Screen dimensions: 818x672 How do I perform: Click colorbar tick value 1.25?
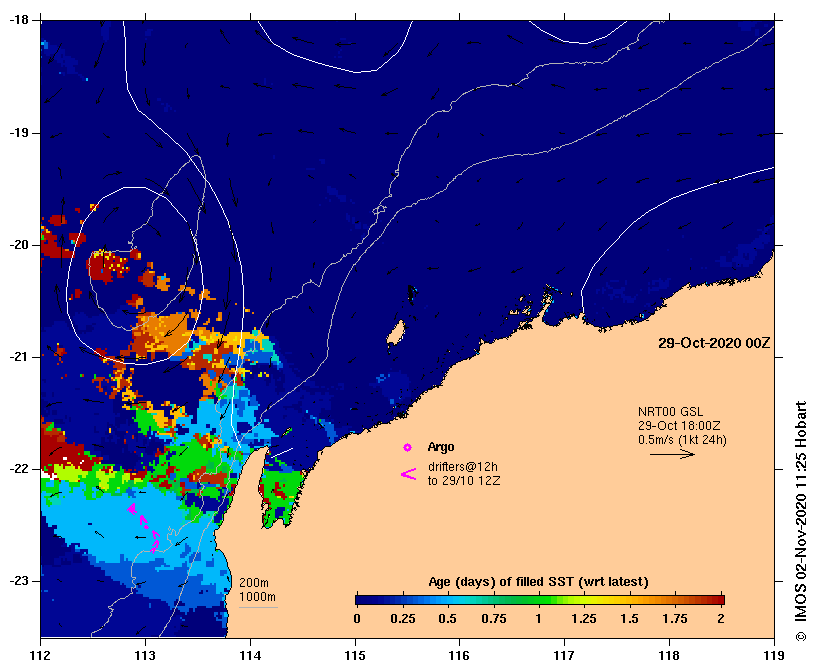point(584,619)
